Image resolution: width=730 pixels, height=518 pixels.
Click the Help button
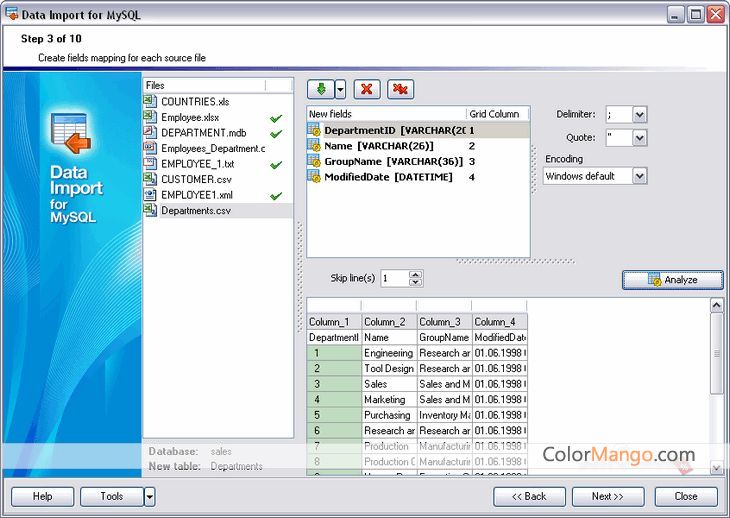(42, 497)
